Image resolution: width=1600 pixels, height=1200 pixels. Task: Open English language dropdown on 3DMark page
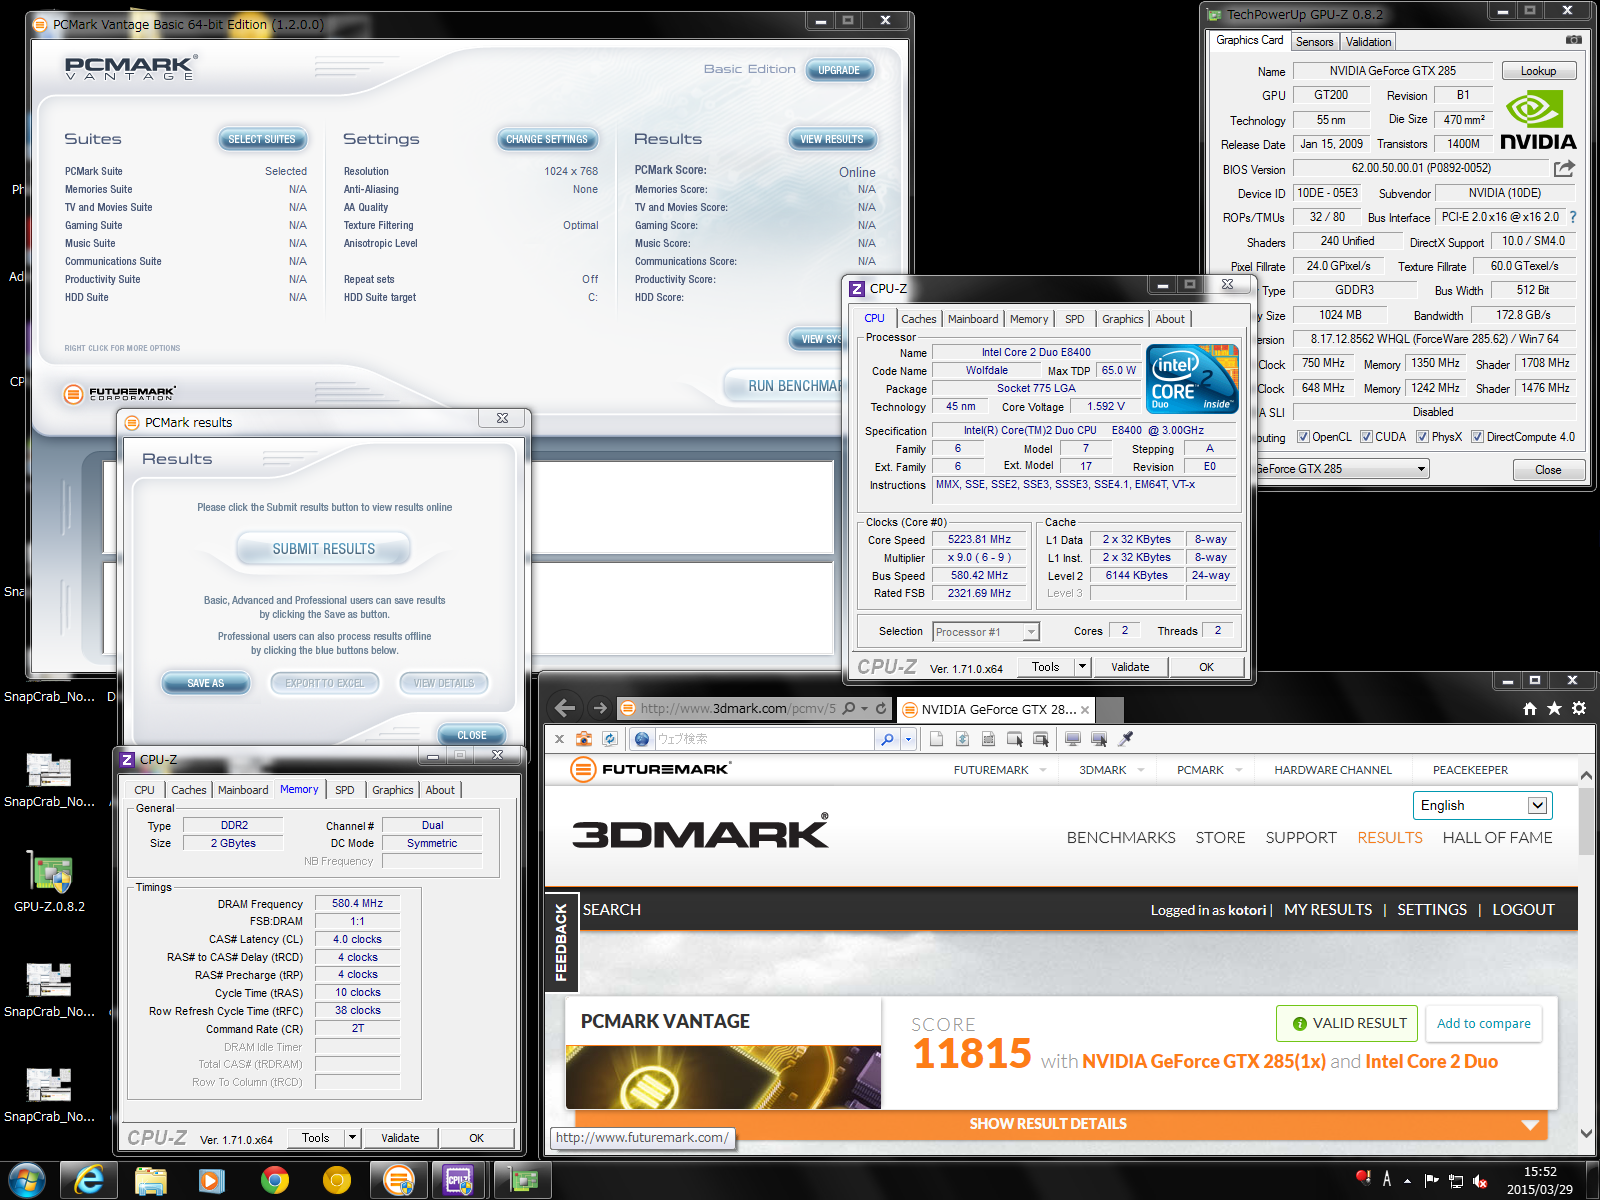click(1538, 805)
